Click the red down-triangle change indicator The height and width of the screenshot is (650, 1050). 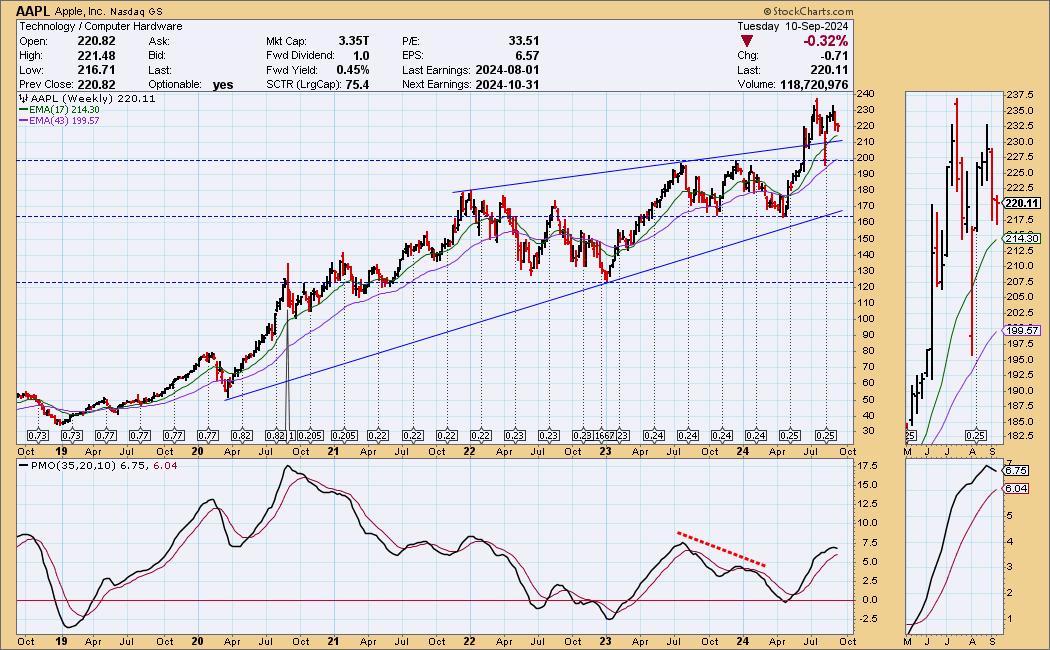click(x=747, y=42)
